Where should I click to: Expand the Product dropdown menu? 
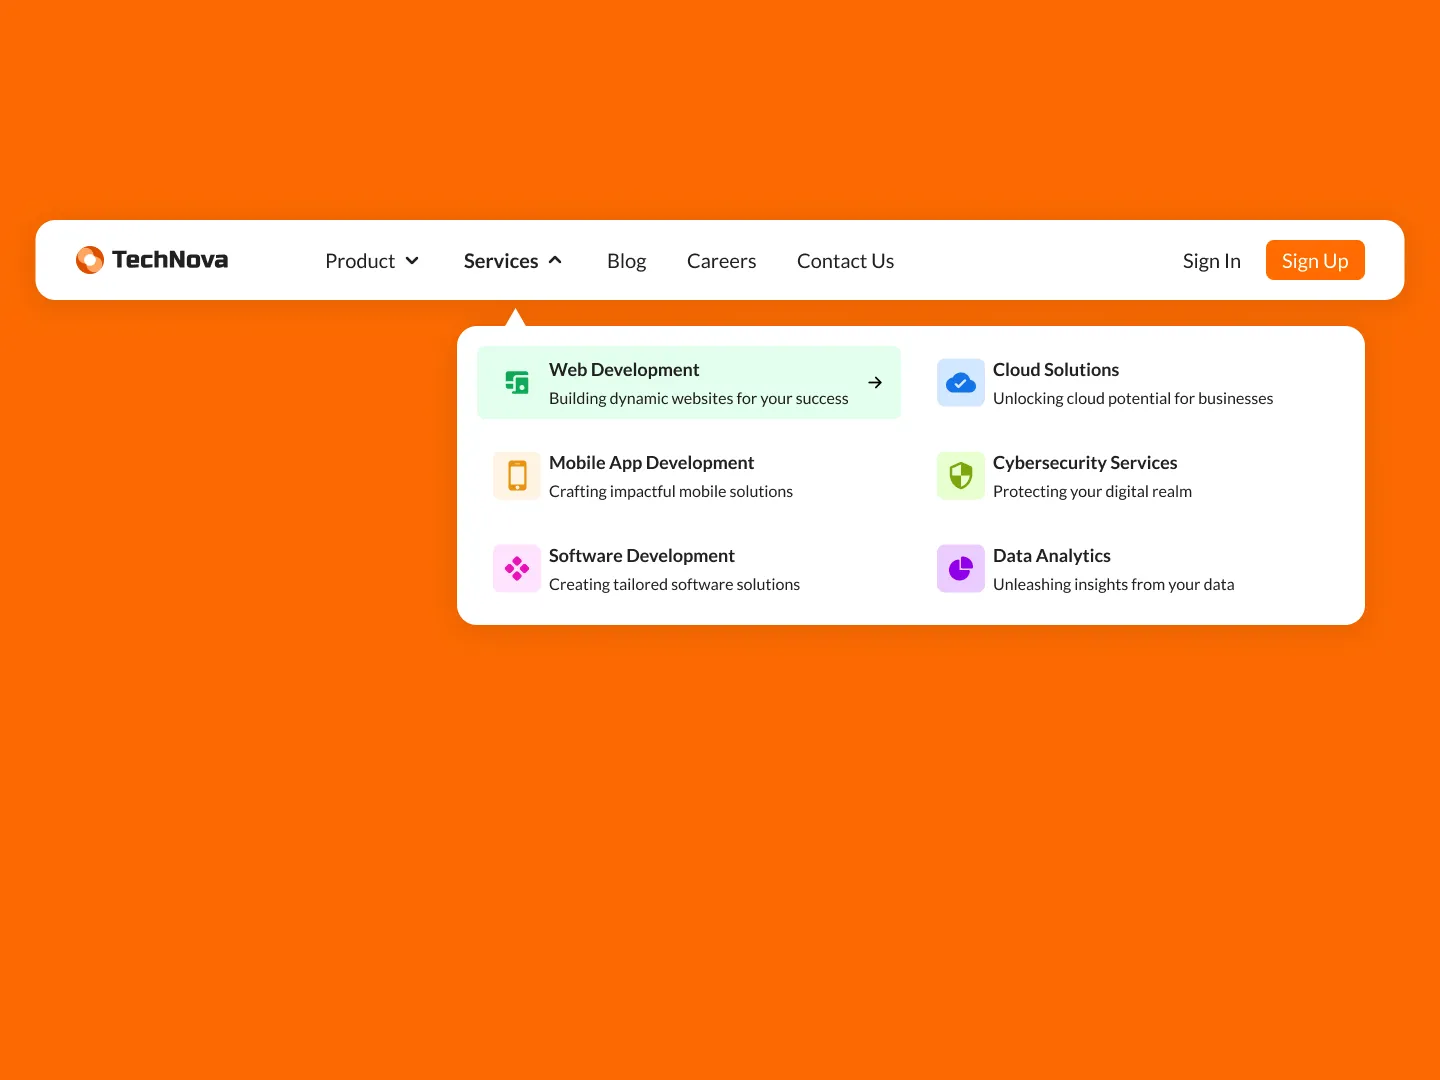[x=372, y=260]
